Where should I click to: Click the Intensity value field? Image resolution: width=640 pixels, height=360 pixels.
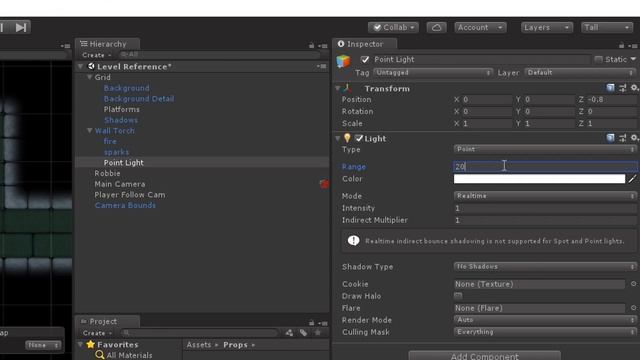point(545,208)
